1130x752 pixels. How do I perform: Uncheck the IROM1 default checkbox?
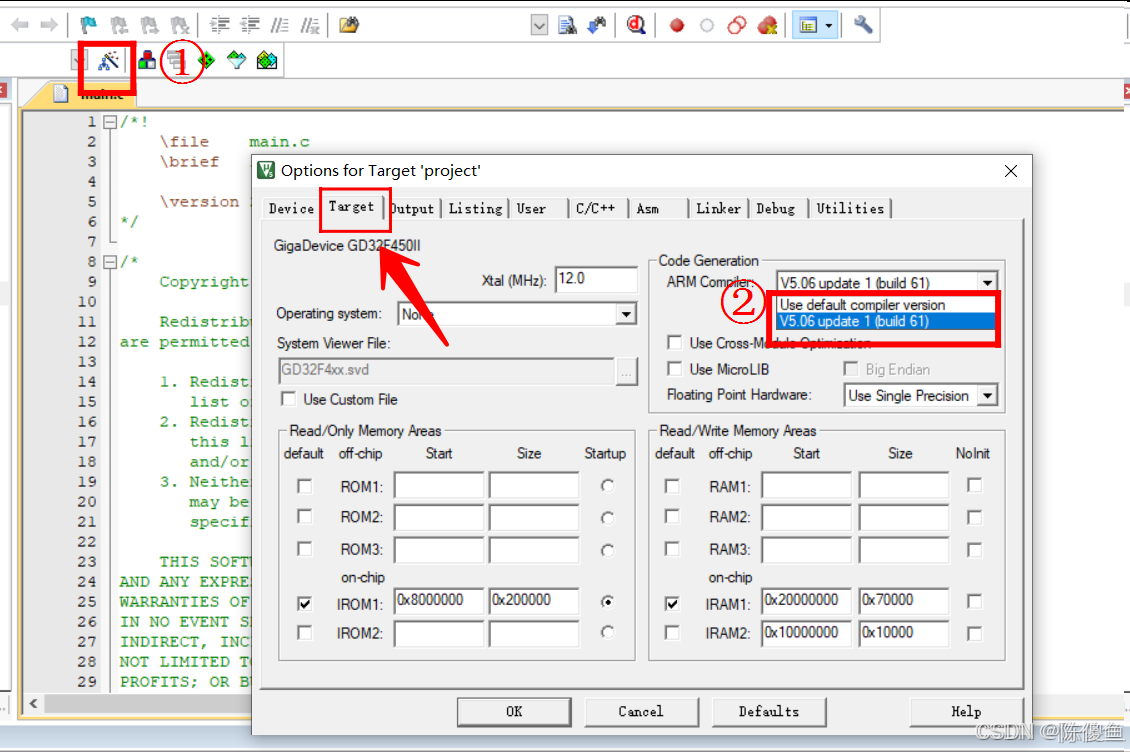pyautogui.click(x=305, y=603)
